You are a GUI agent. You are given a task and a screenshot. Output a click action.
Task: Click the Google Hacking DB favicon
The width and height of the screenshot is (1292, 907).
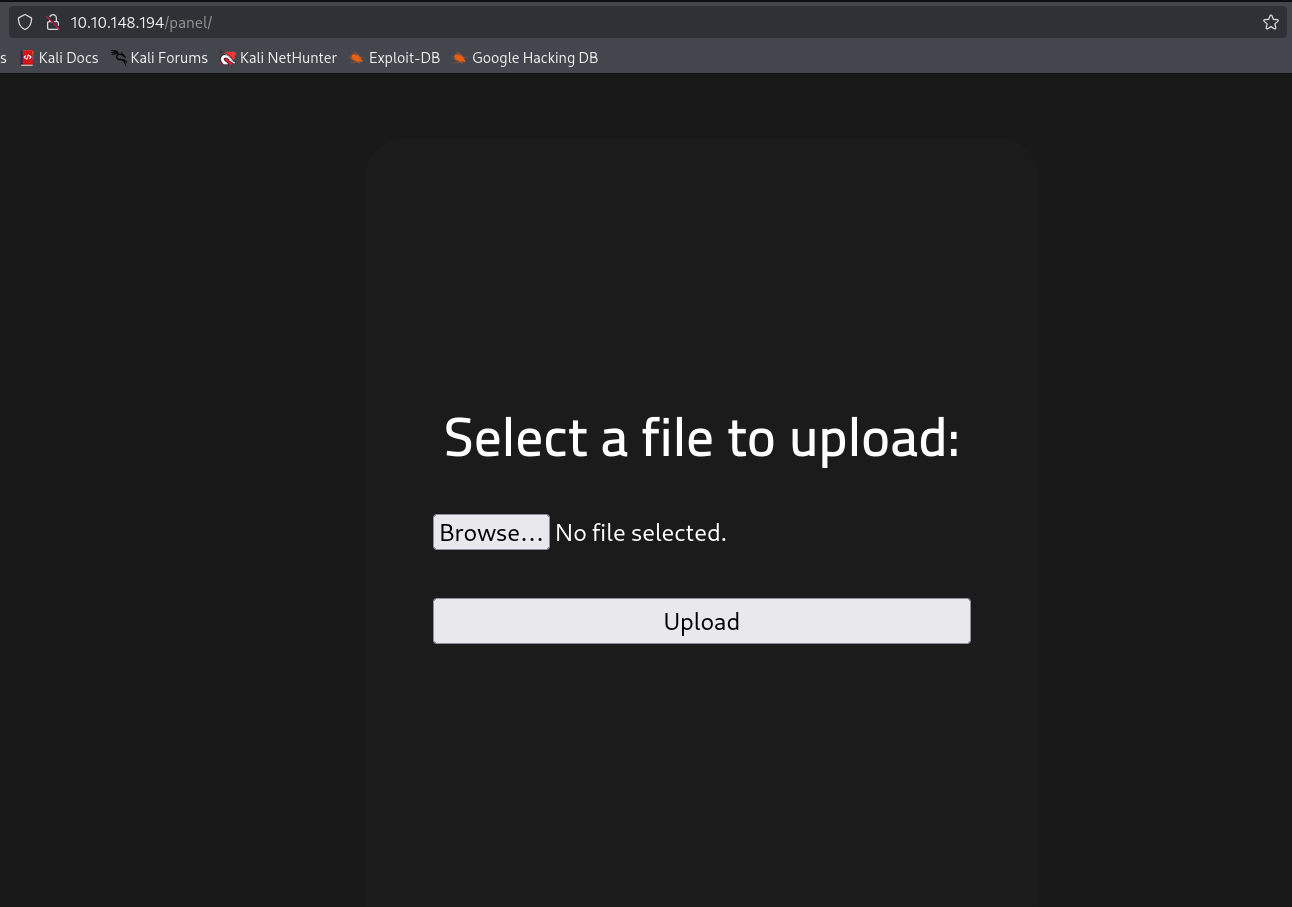pos(460,58)
